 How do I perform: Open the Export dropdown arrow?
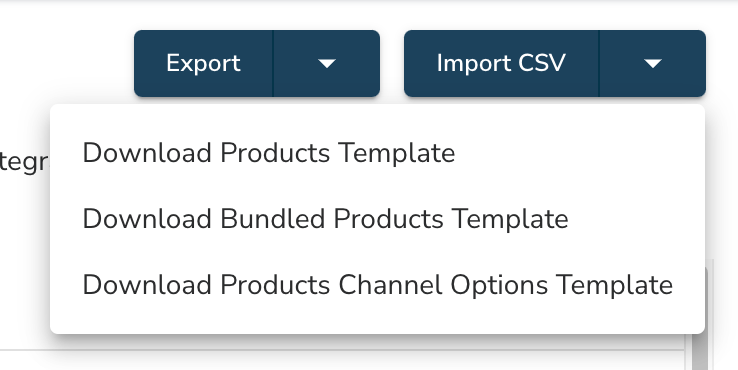pyautogui.click(x=327, y=64)
